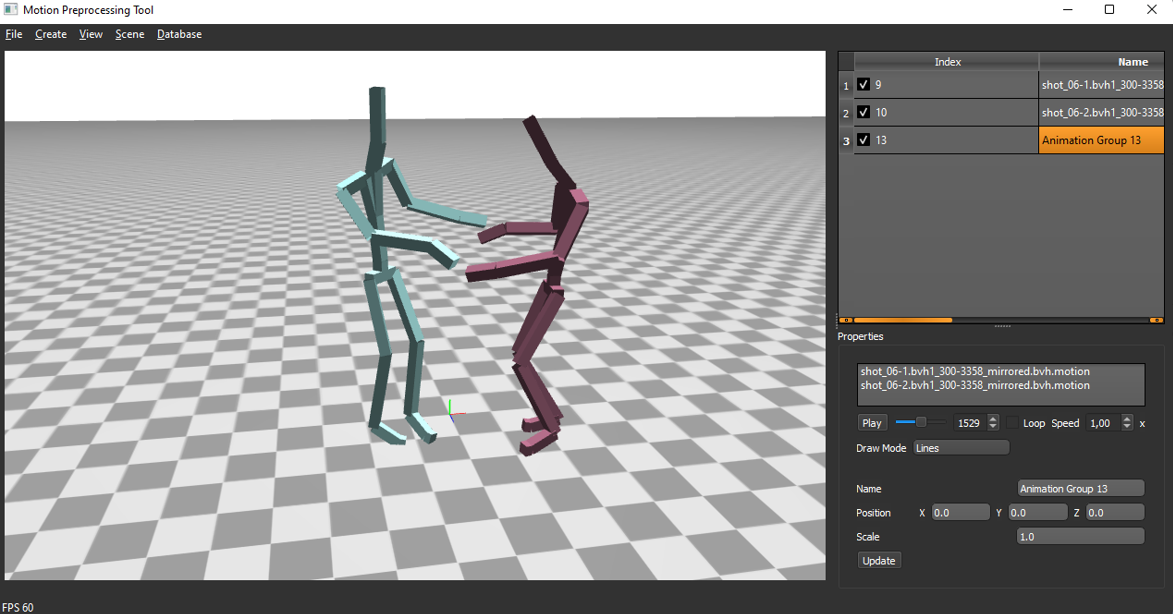The height and width of the screenshot is (614, 1173).
Task: Click the Name column header
Action: click(1102, 62)
